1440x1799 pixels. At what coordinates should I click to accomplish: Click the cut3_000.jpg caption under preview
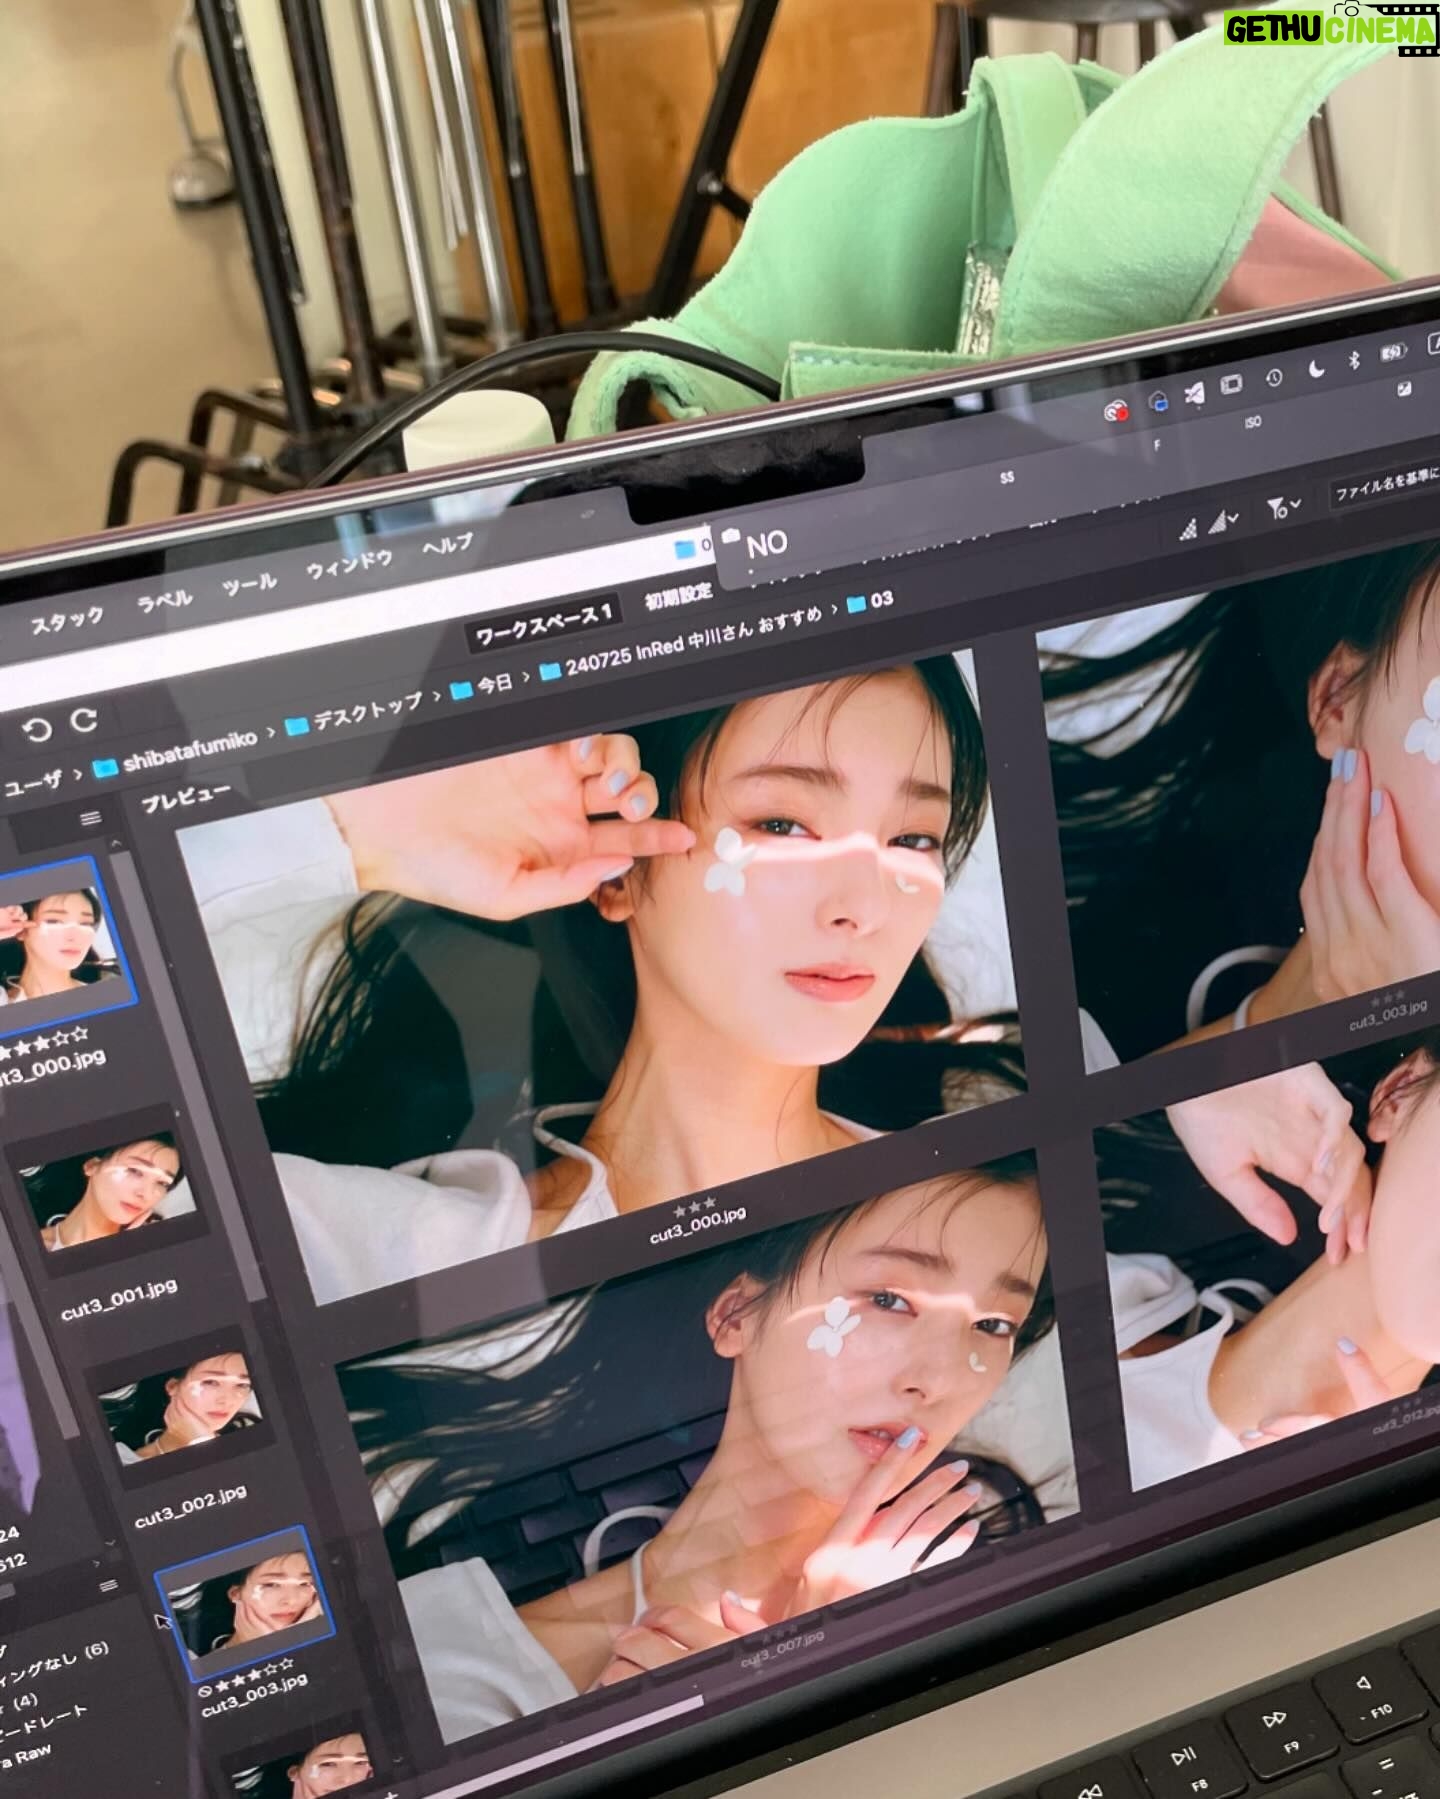click(x=698, y=1226)
